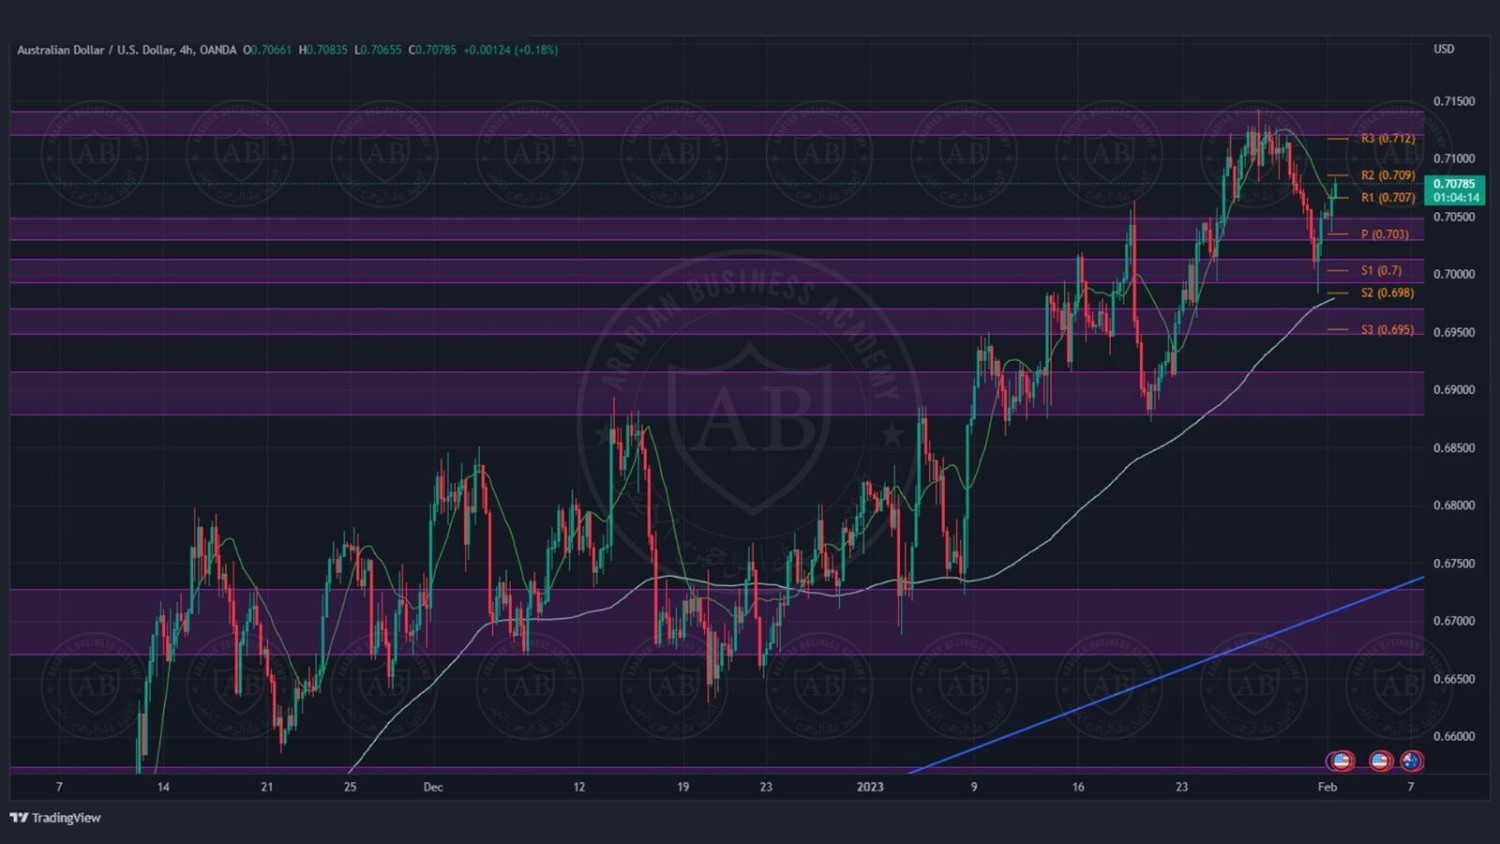Viewport: 1500px width, 844px height.
Task: Click 0.71500 on the price axis
Action: pos(1454,102)
